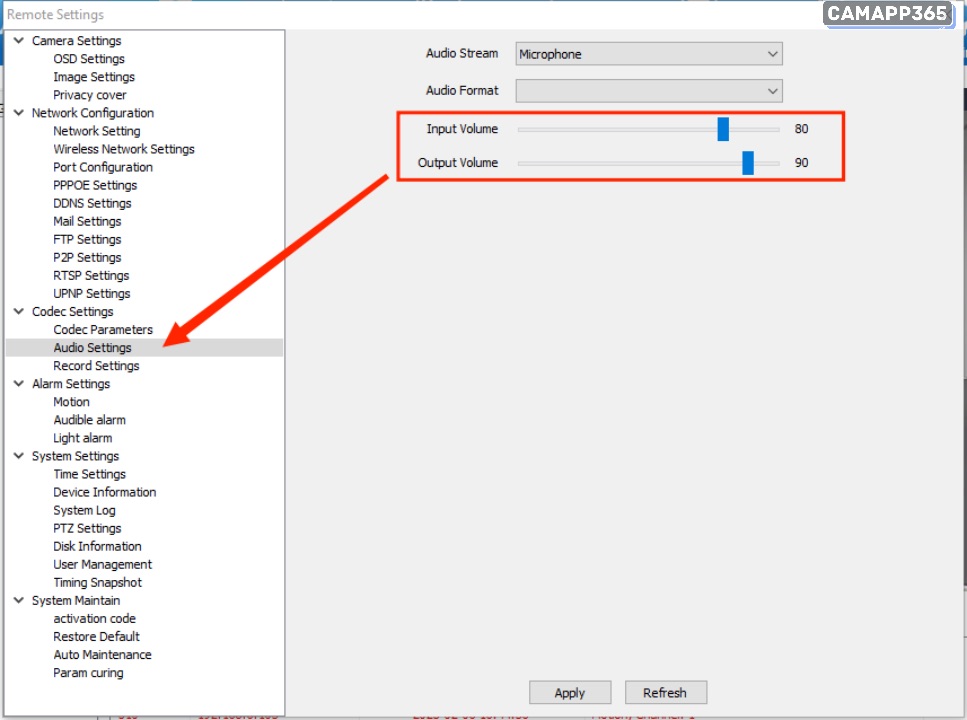The height and width of the screenshot is (720, 967).
Task: Click the Input Volume slider handle
Action: point(723,129)
